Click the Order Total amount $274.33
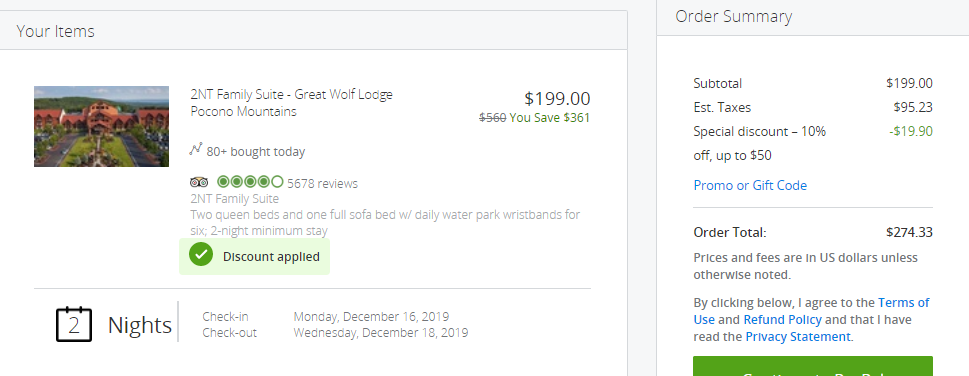This screenshot has height=376, width=969. point(909,233)
